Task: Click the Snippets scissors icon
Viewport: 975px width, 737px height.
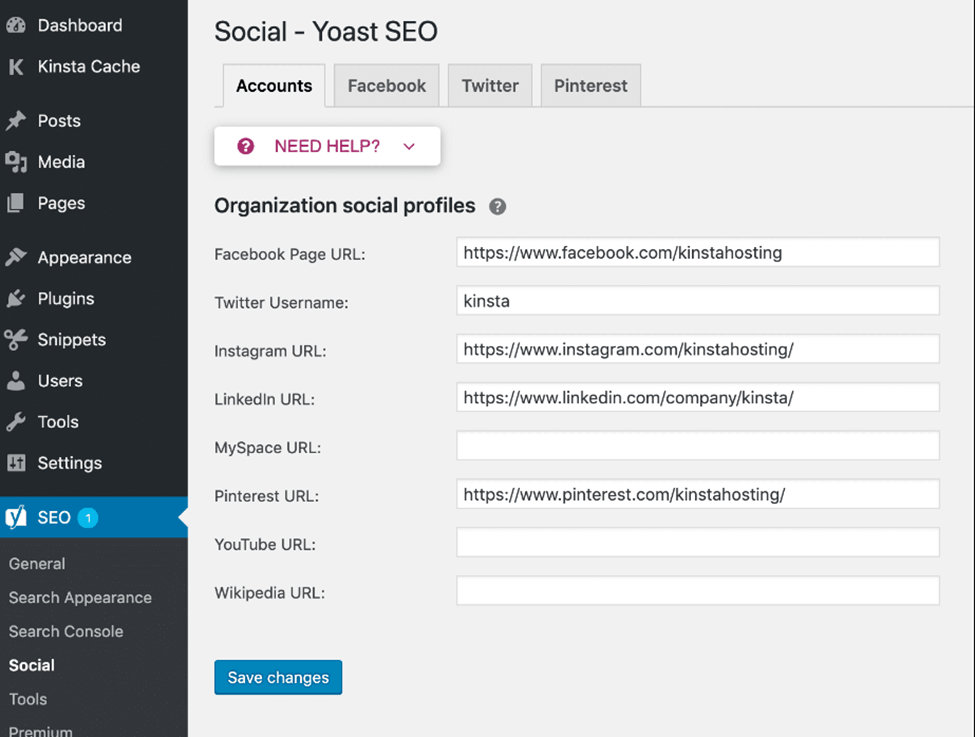Action: pyautogui.click(x=16, y=340)
